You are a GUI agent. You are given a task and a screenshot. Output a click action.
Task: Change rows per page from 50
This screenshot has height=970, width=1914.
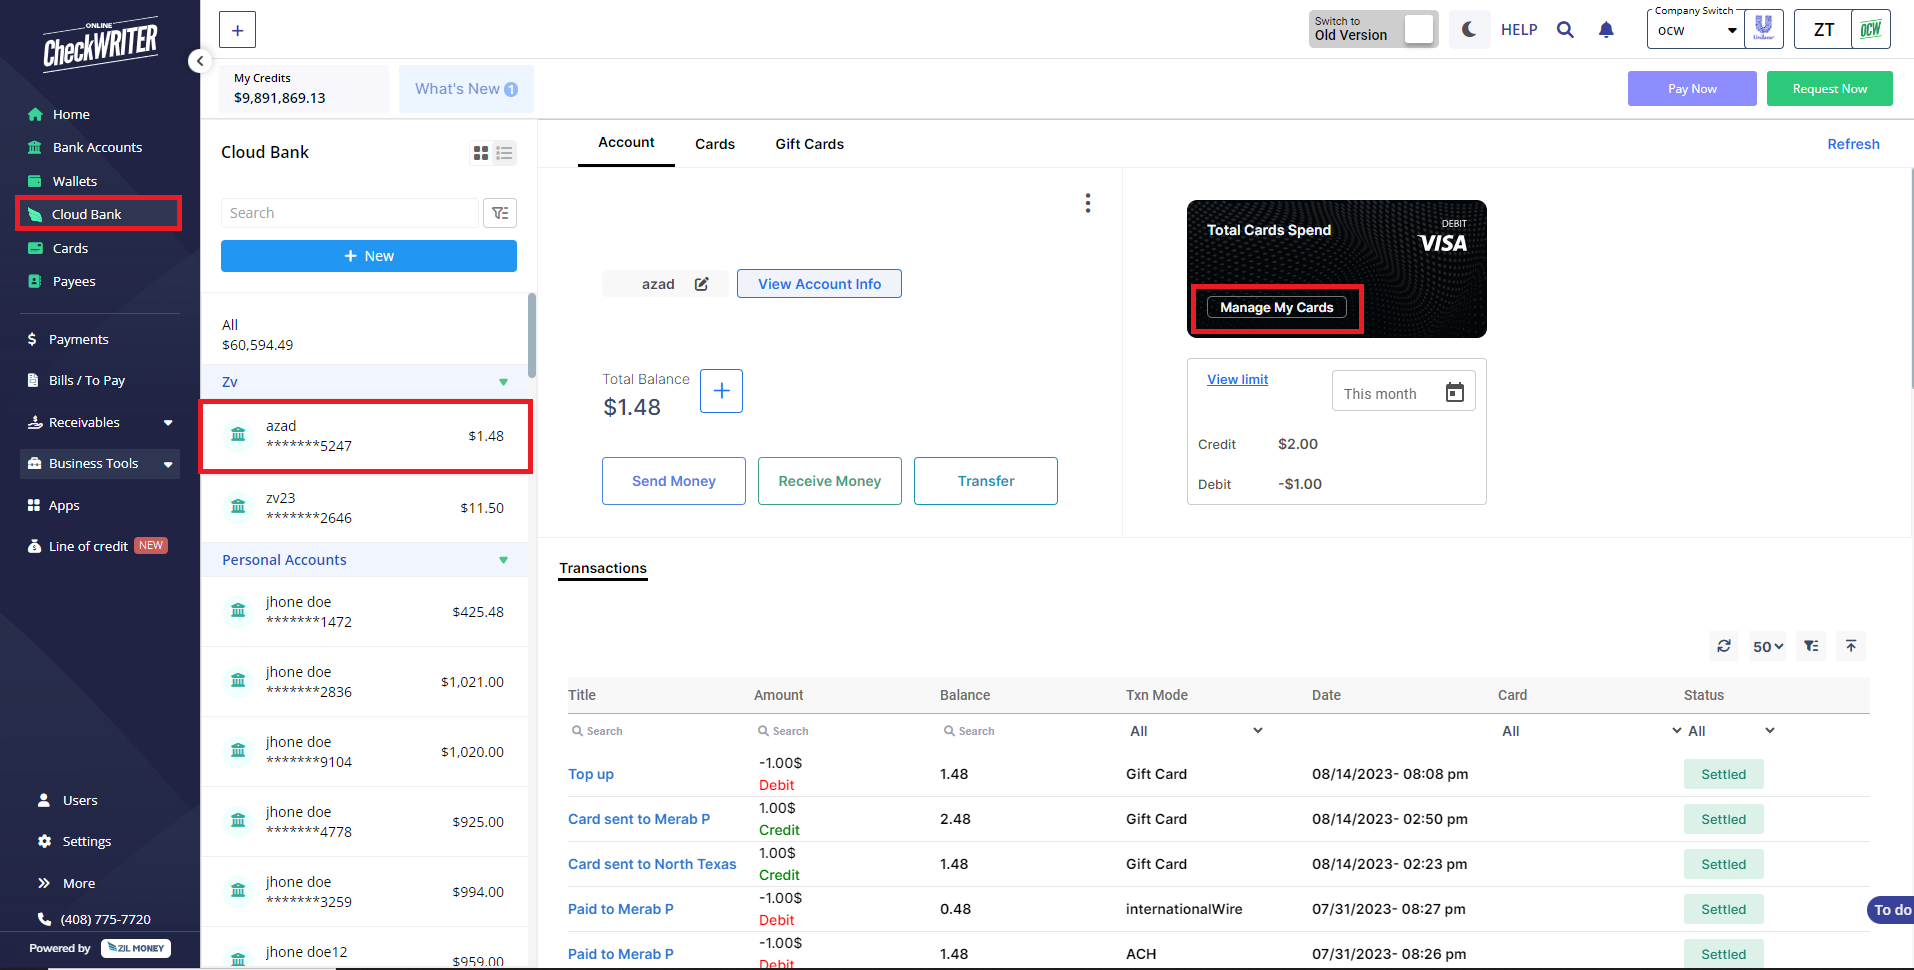coord(1767,647)
